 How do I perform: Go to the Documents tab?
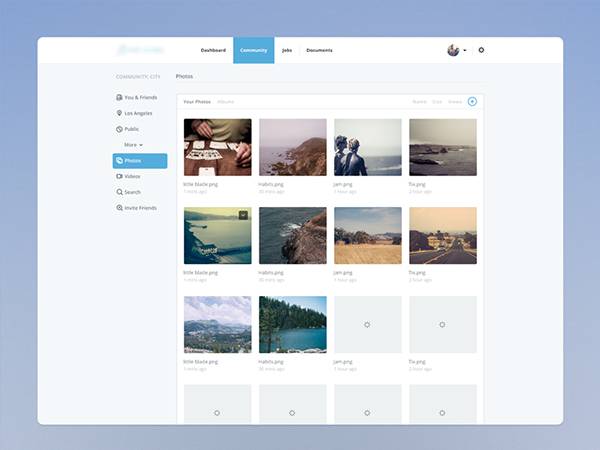pyautogui.click(x=319, y=50)
